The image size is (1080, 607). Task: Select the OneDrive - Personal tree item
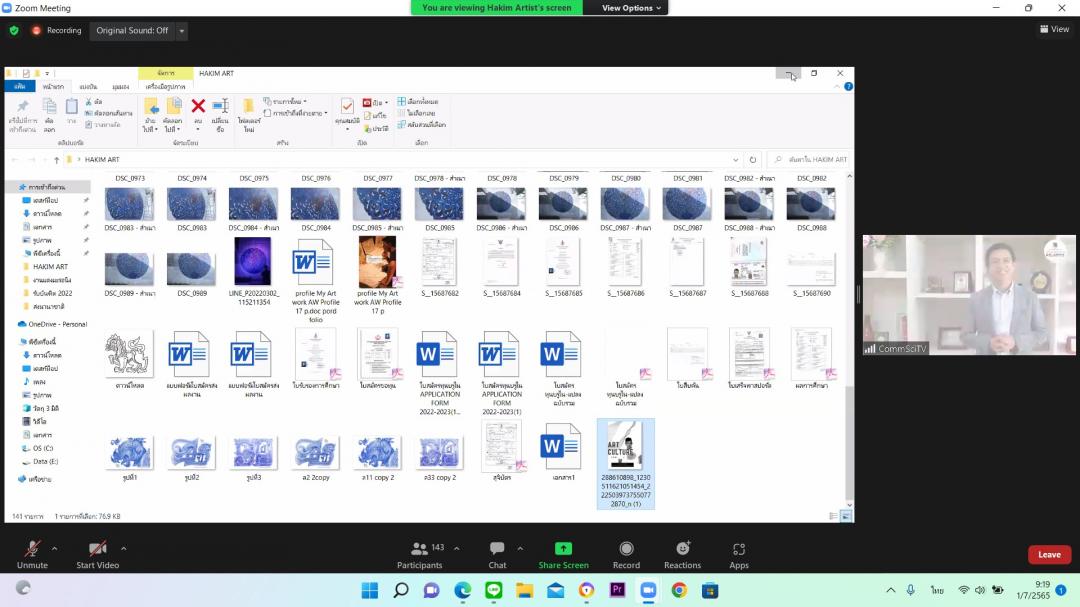[57, 324]
